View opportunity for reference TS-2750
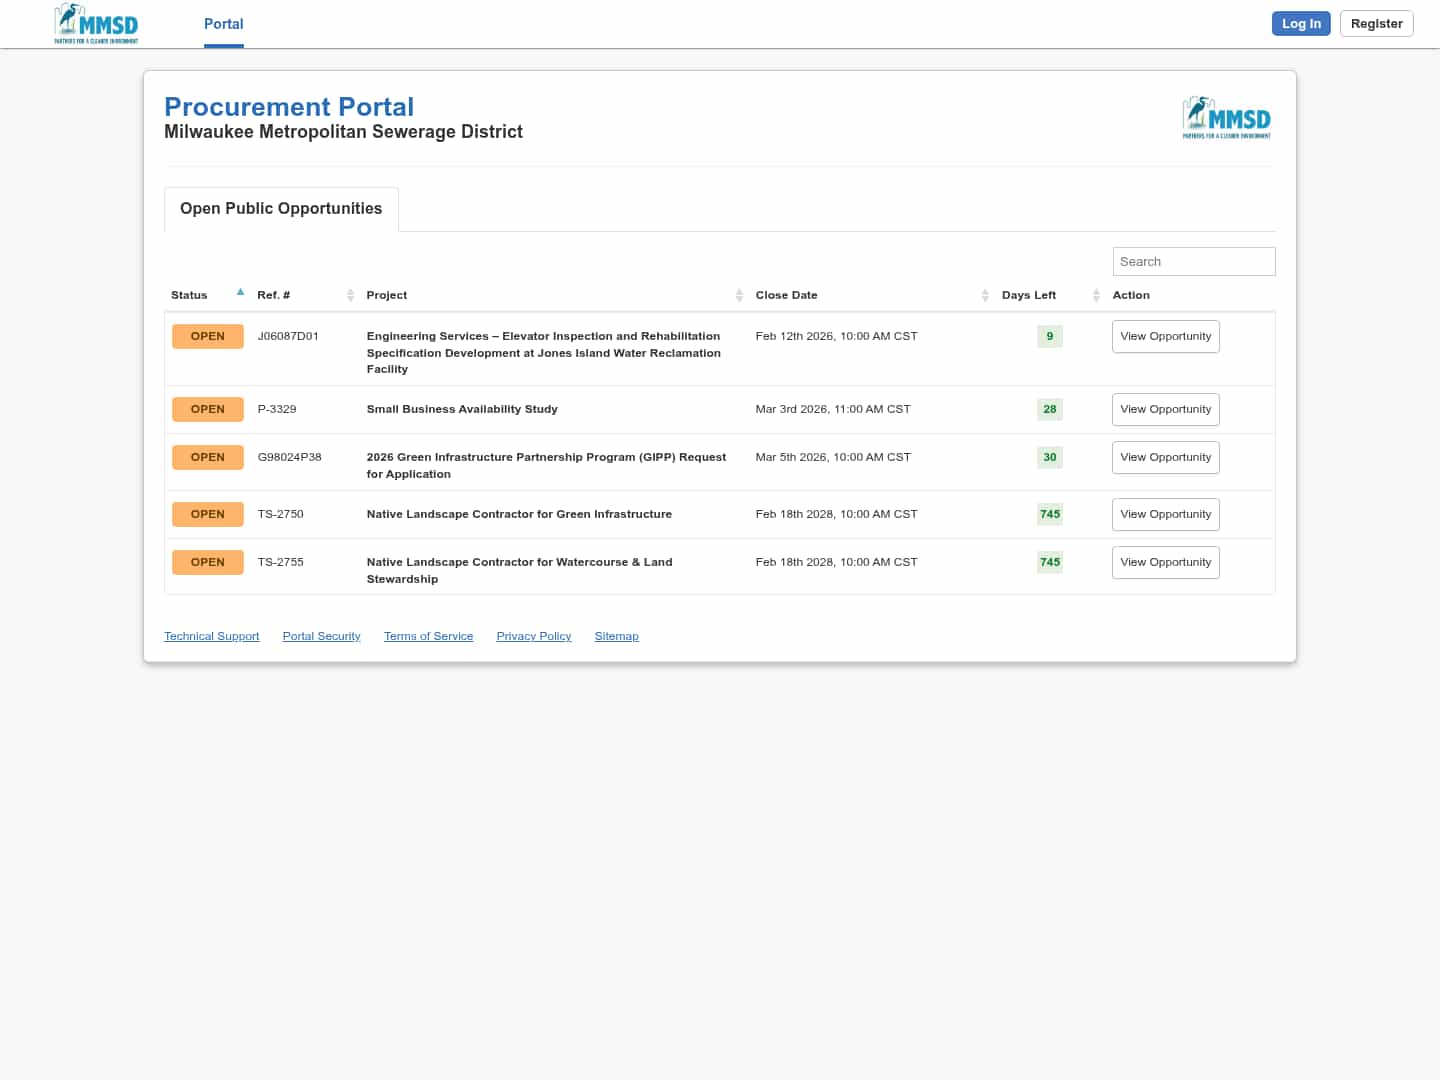Image resolution: width=1440 pixels, height=1080 pixels. 1165,515
